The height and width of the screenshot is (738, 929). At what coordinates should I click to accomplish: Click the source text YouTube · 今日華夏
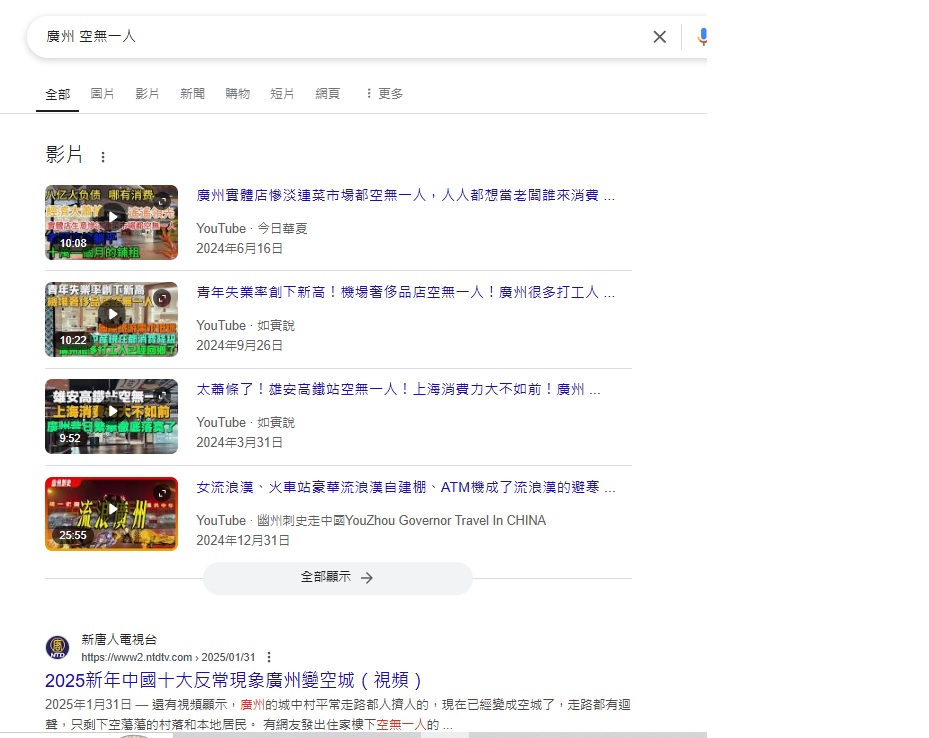tap(252, 229)
